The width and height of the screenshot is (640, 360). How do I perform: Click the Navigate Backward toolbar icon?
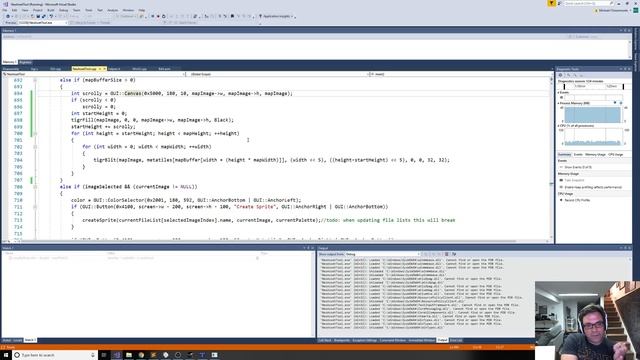(8, 16)
